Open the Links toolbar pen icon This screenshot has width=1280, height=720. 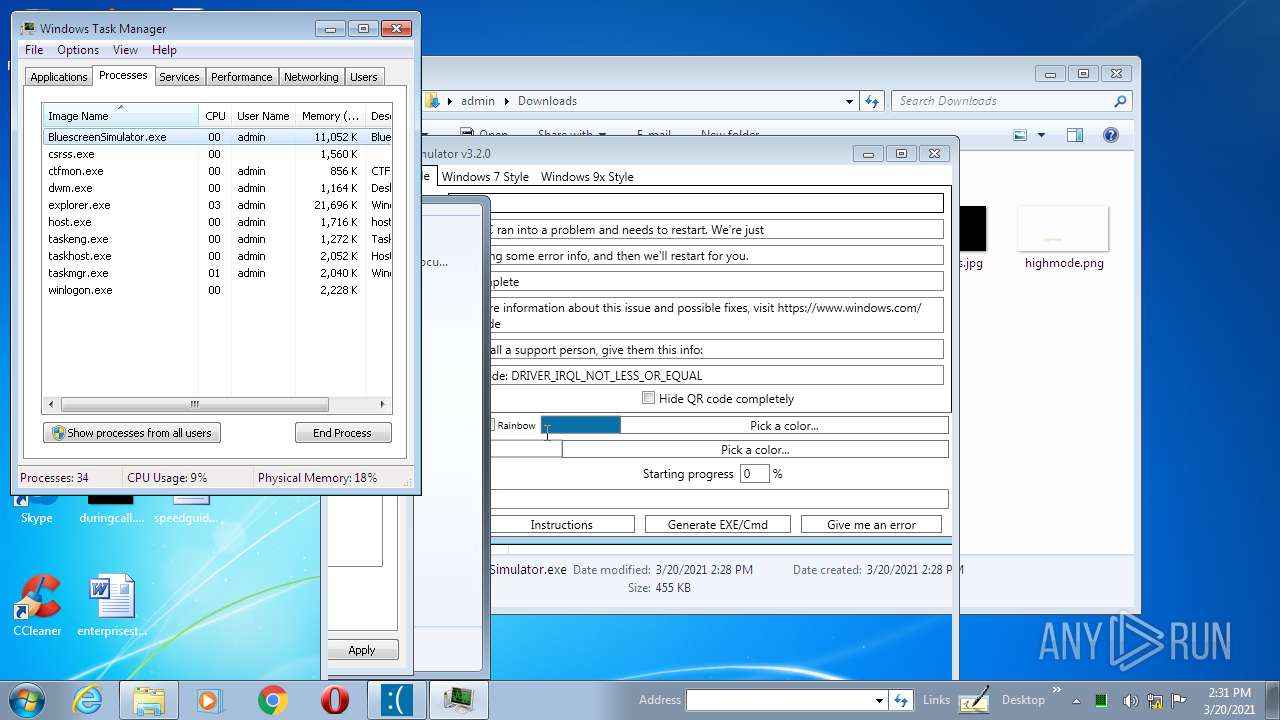click(973, 700)
